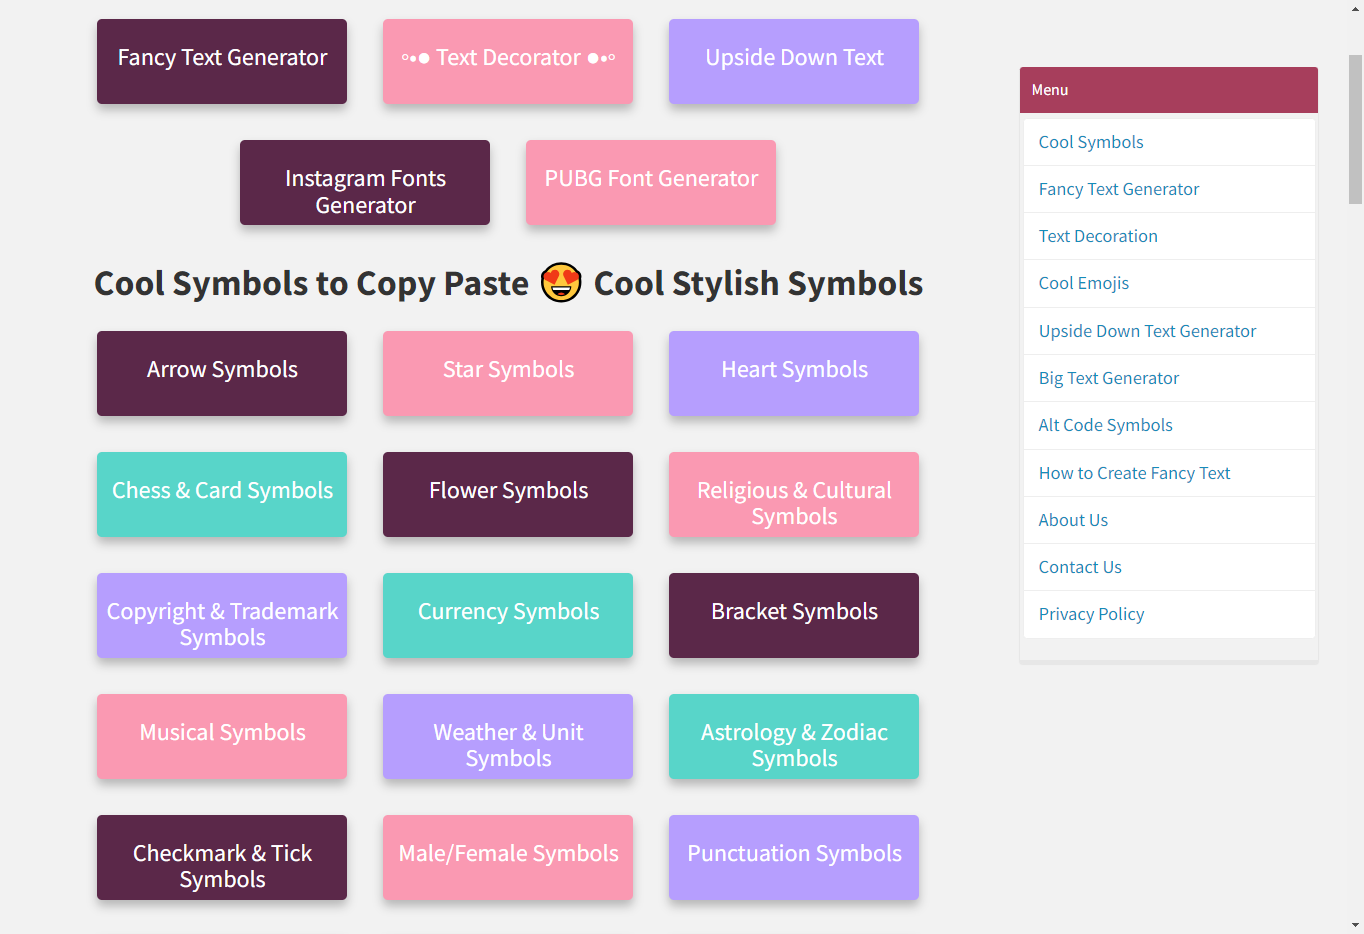
Task: Open Star Symbols category
Action: click(508, 372)
